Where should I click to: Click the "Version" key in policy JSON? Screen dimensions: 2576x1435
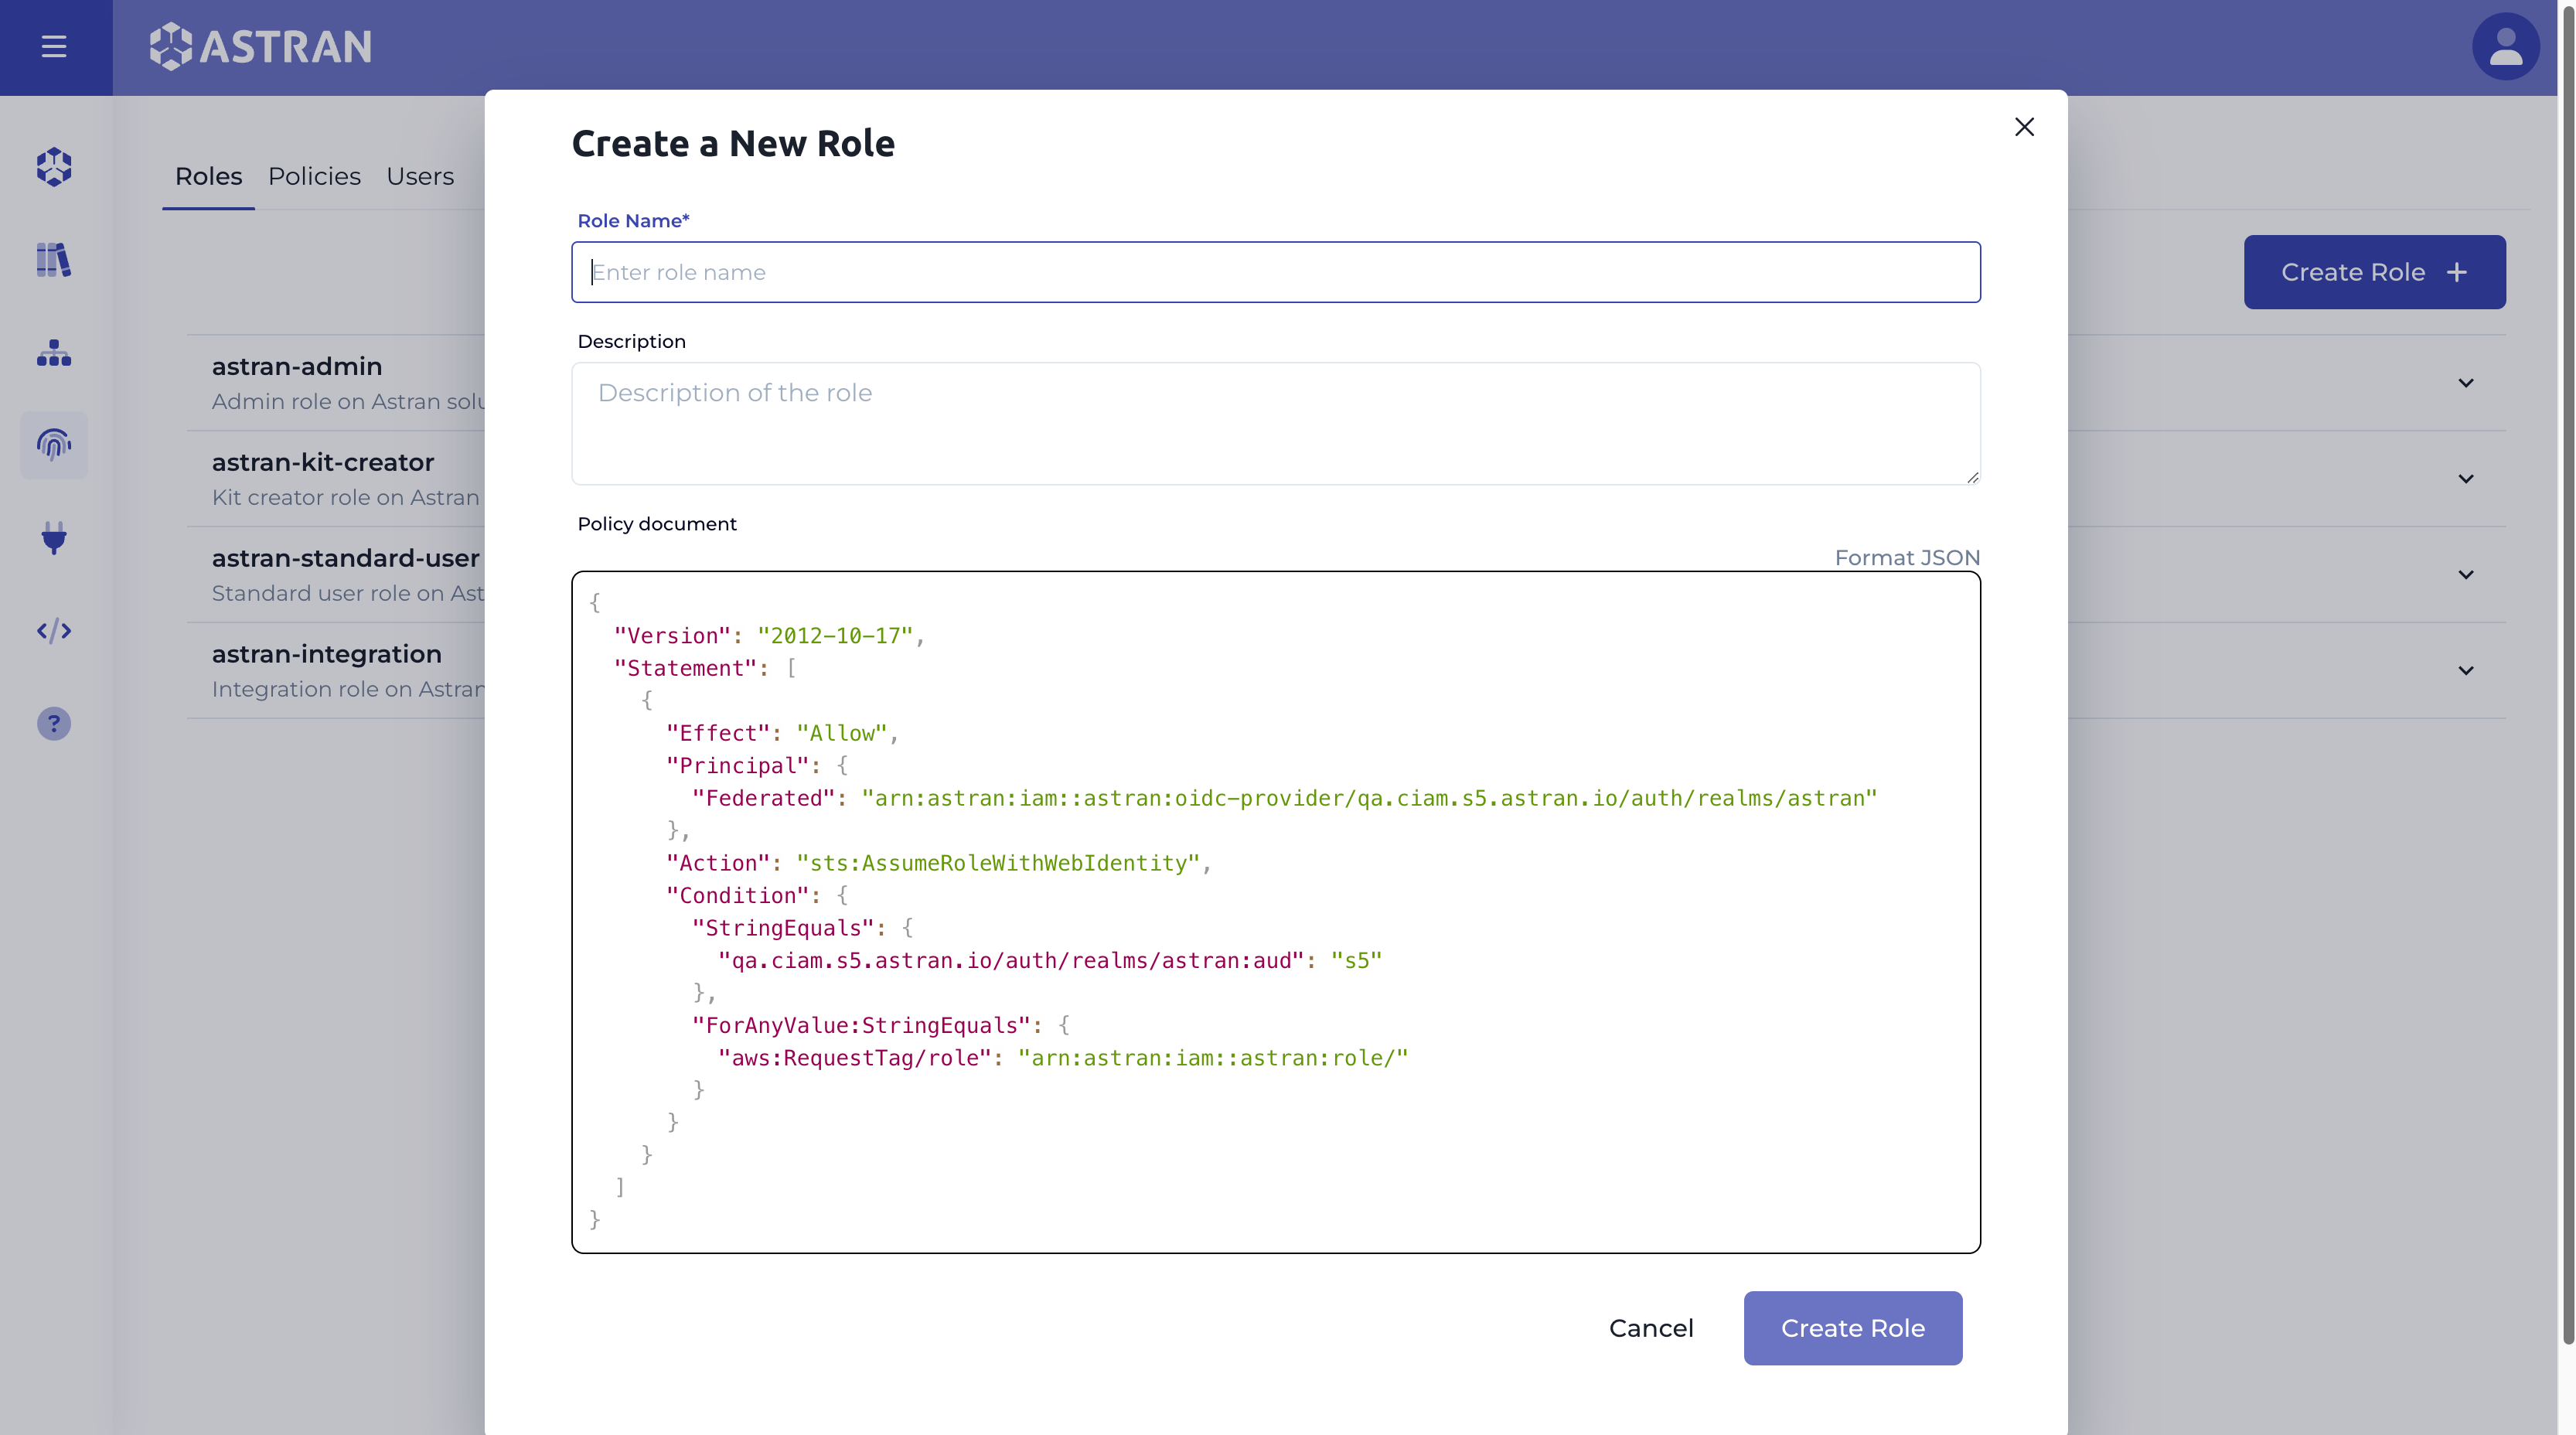tap(672, 636)
